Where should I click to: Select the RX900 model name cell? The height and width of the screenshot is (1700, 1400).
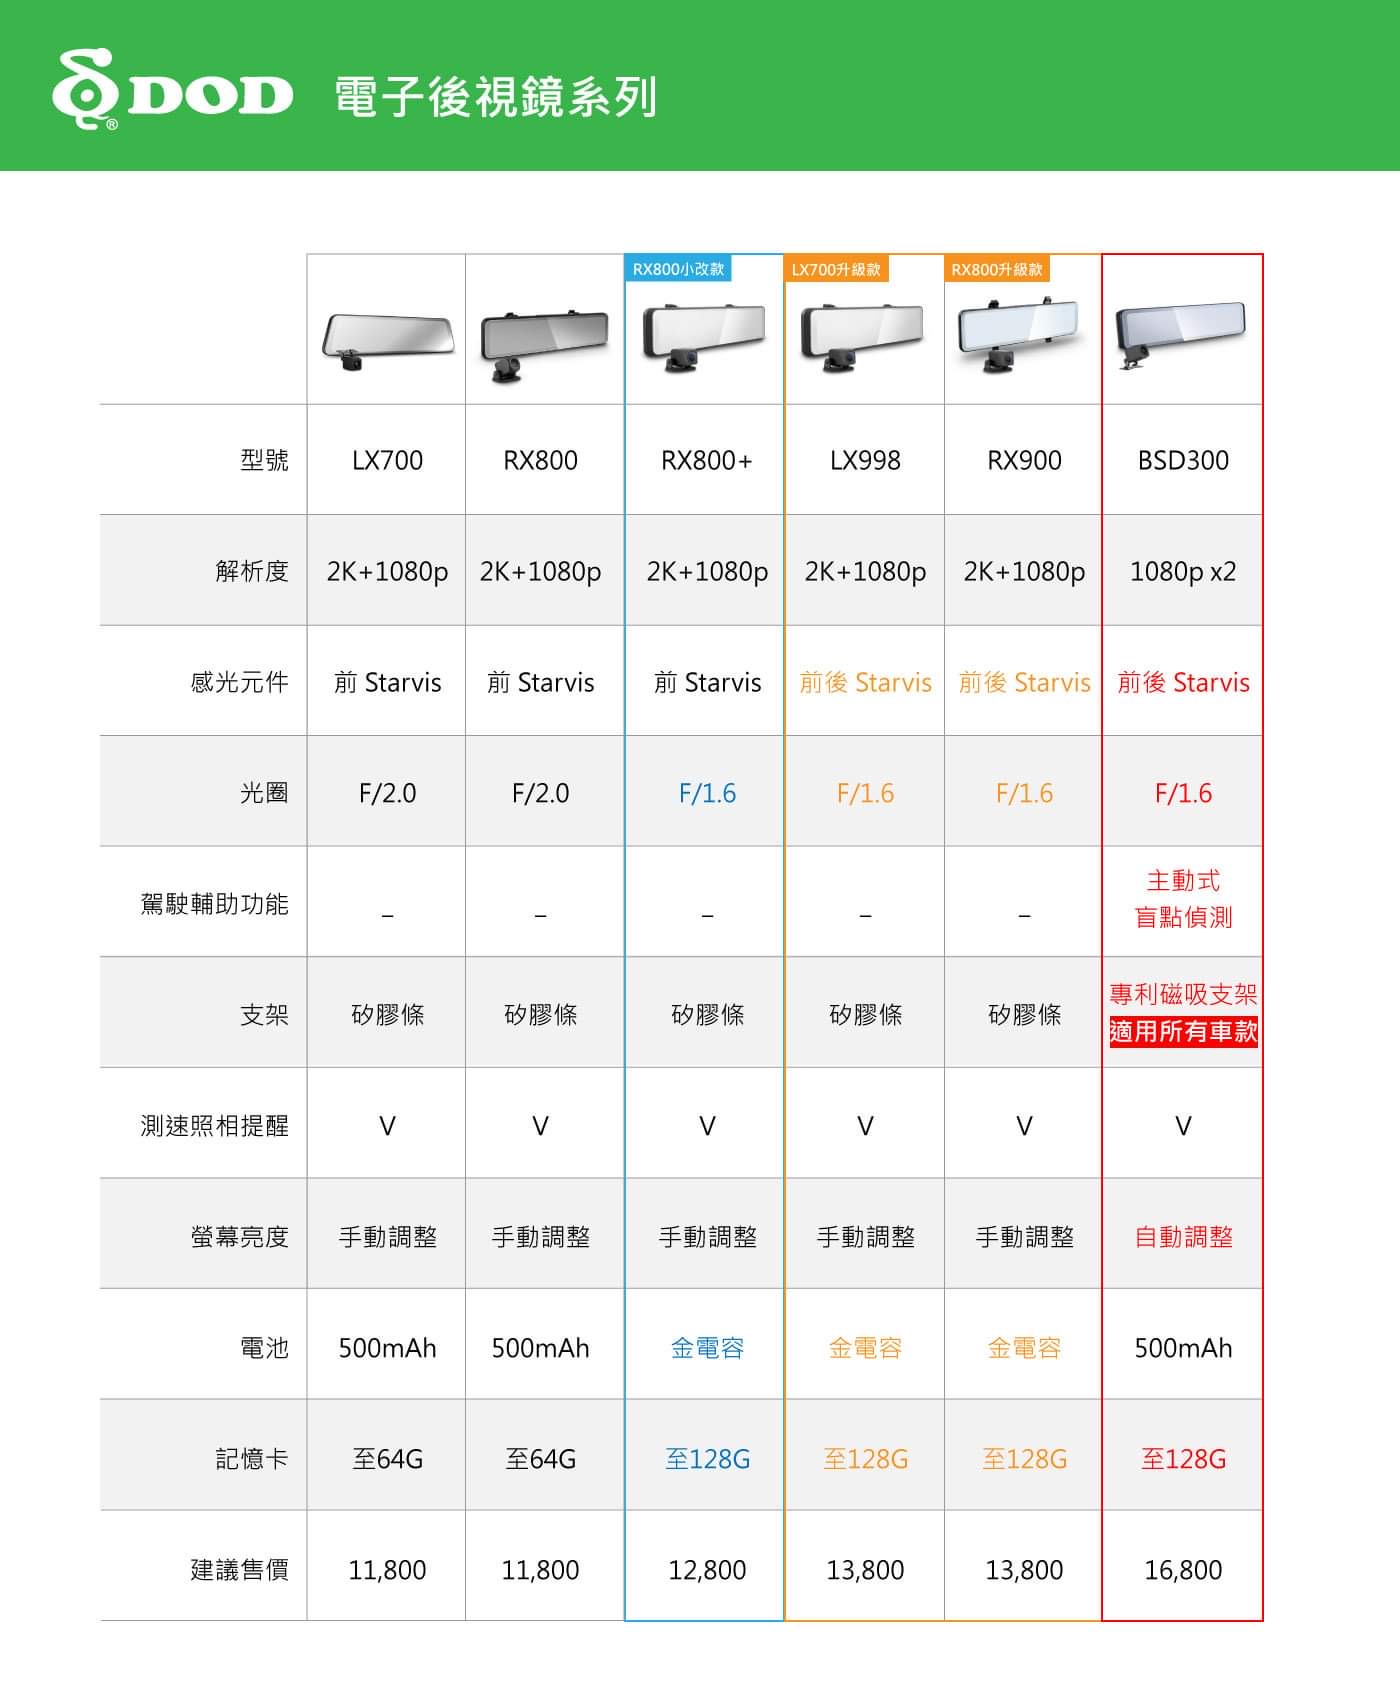[1024, 460]
